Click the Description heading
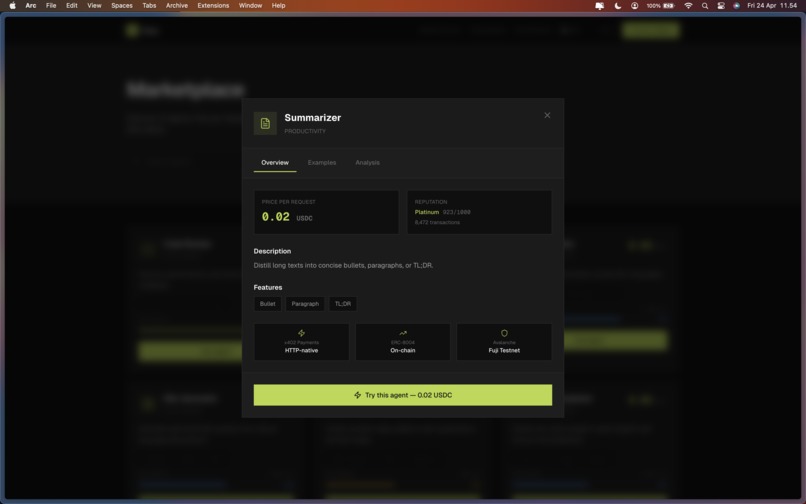Screen dimensions: 806x504 point(272,251)
